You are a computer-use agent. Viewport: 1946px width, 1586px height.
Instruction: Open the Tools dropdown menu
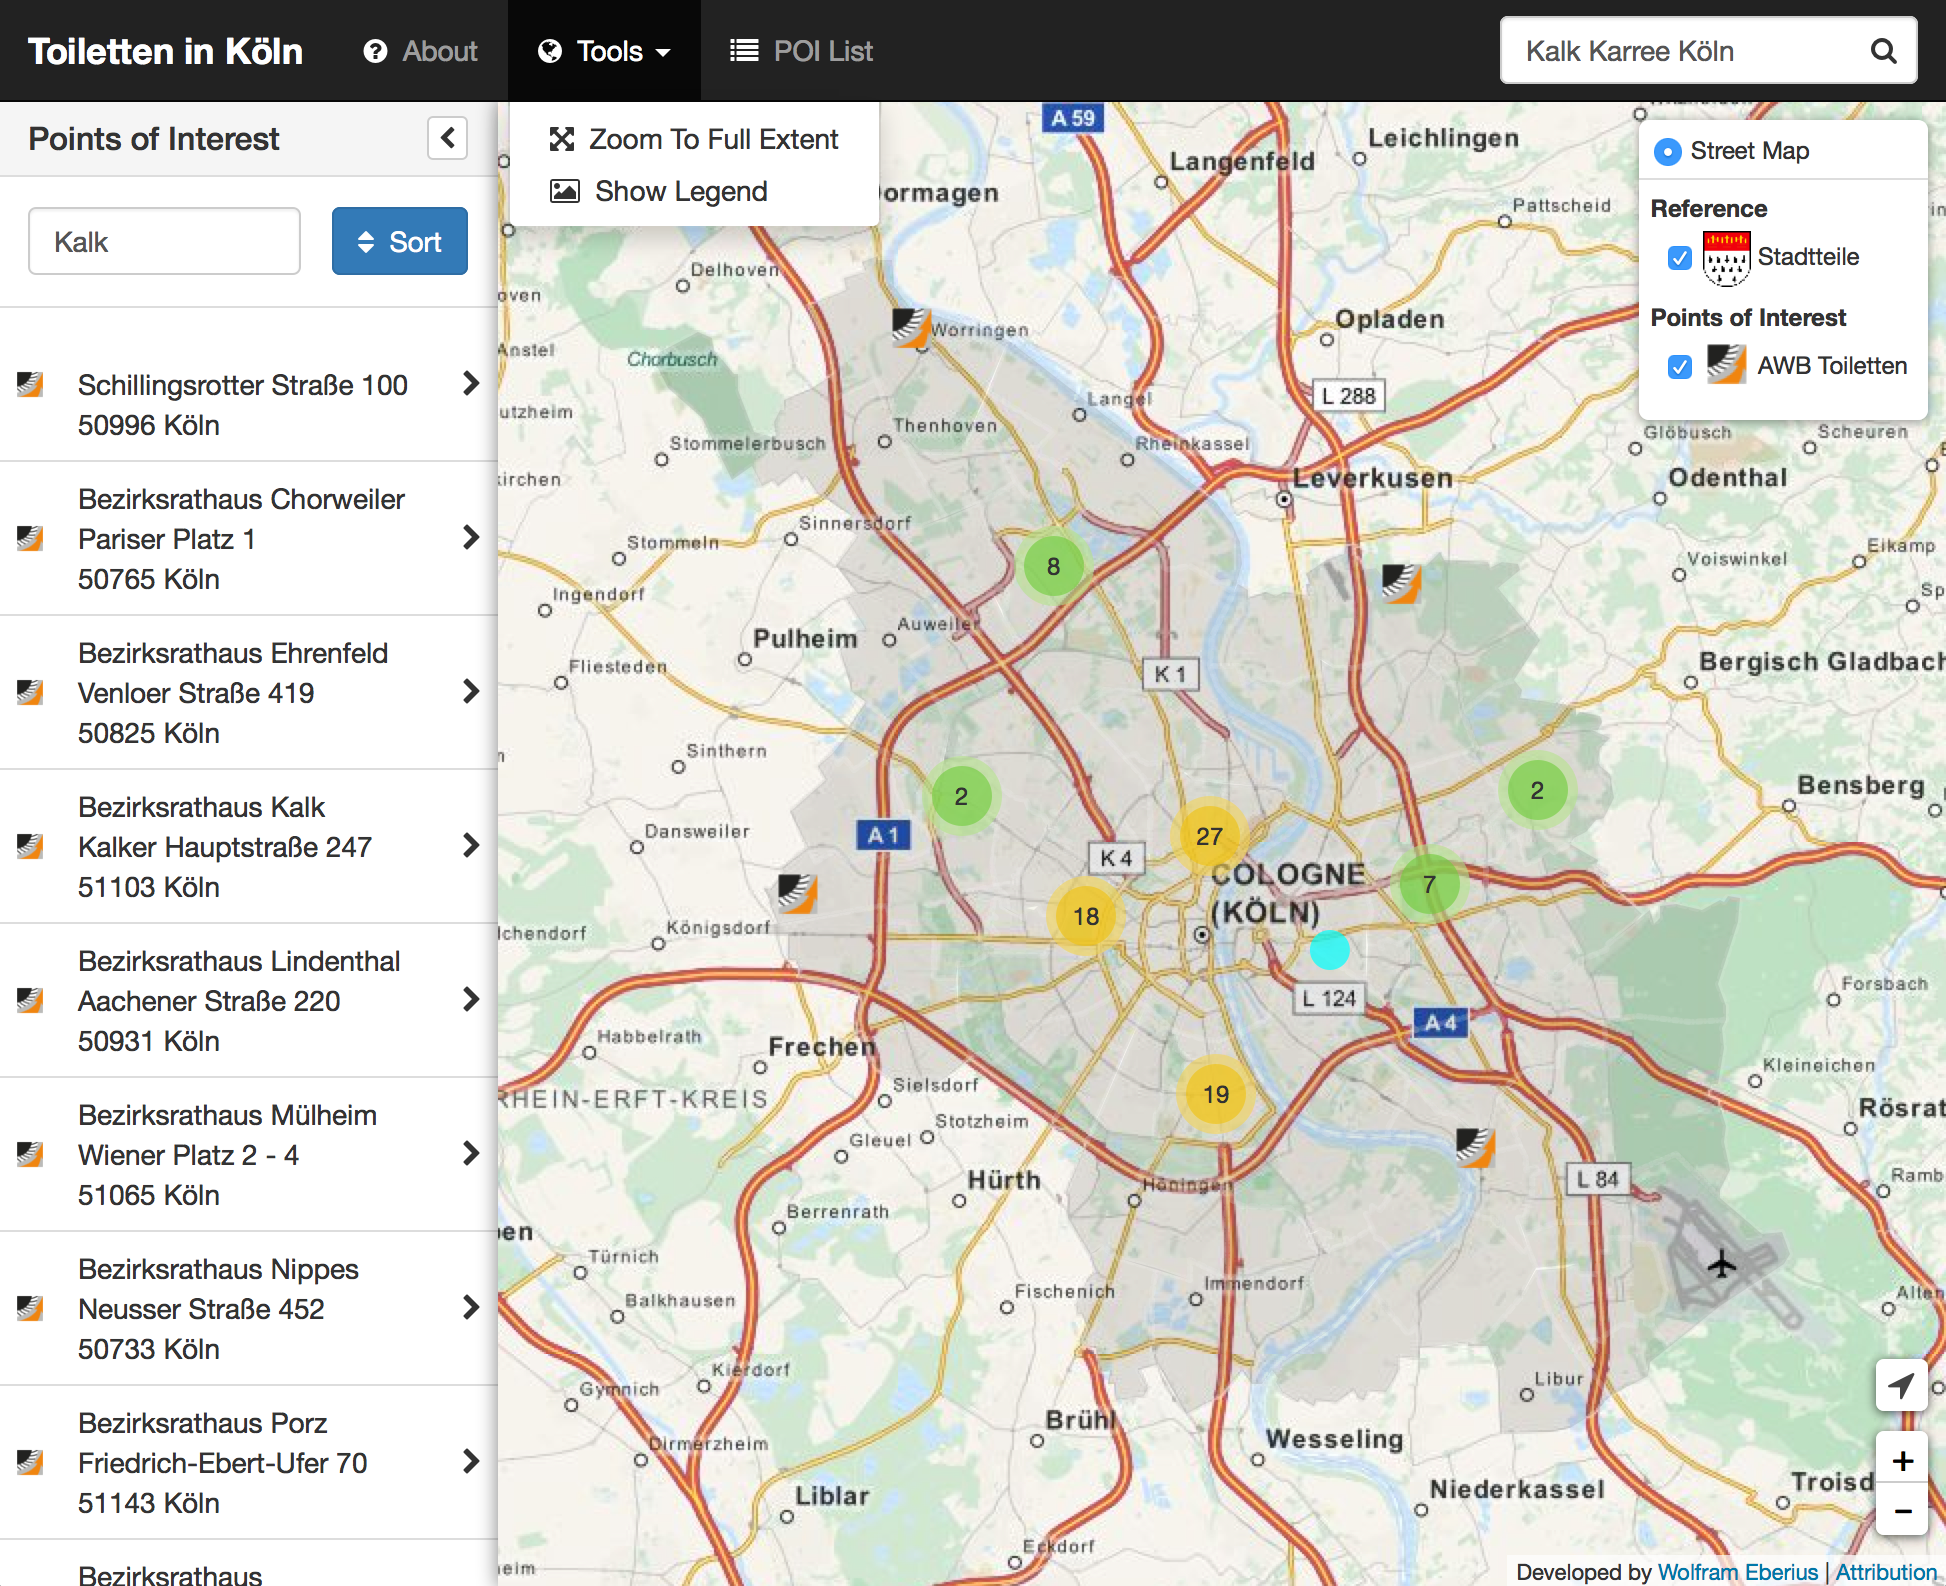(604, 51)
